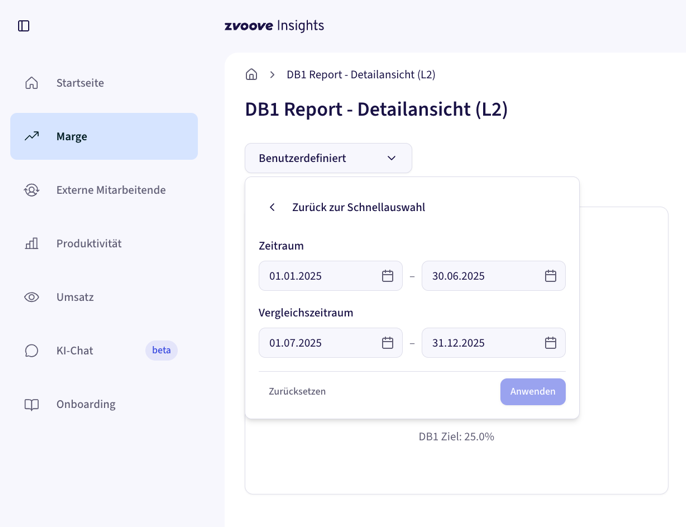
Task: Click the home breadcrumb icon
Action: pos(252,74)
